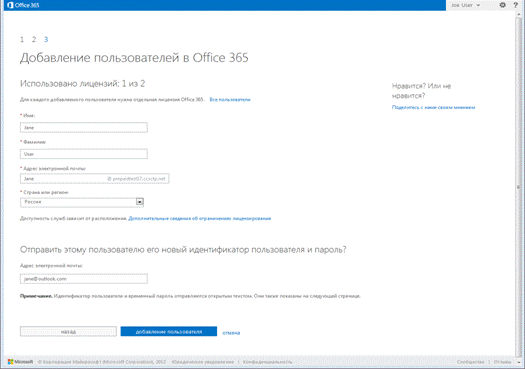Click the page heading Добавление пользователей в Office 365
This screenshot has width=525, height=369.
(134, 58)
